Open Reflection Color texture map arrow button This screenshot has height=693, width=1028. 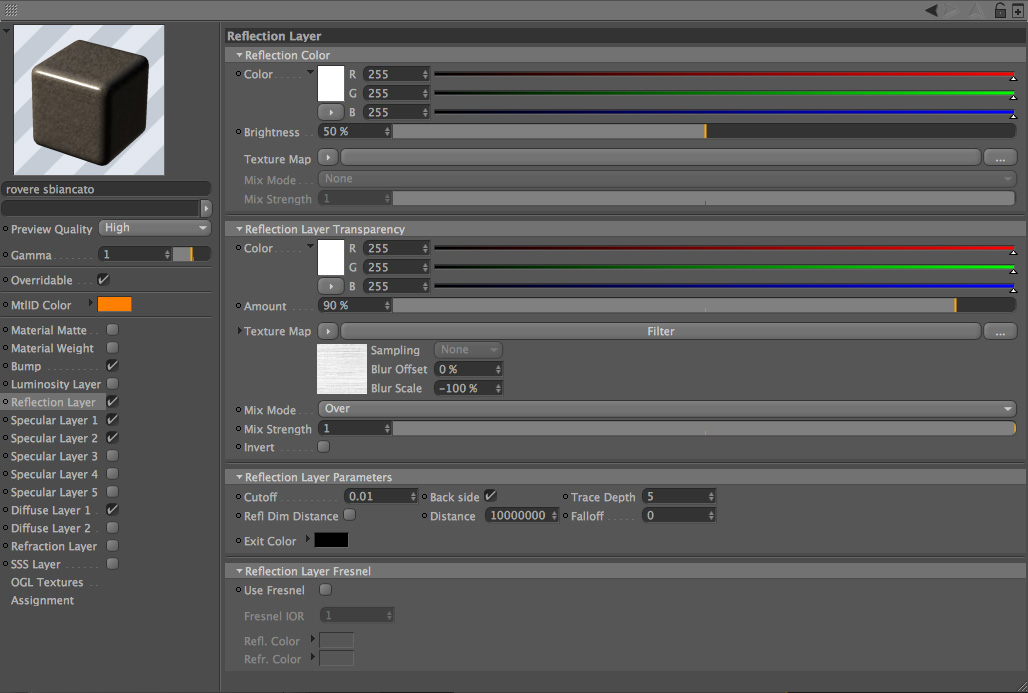coord(328,157)
